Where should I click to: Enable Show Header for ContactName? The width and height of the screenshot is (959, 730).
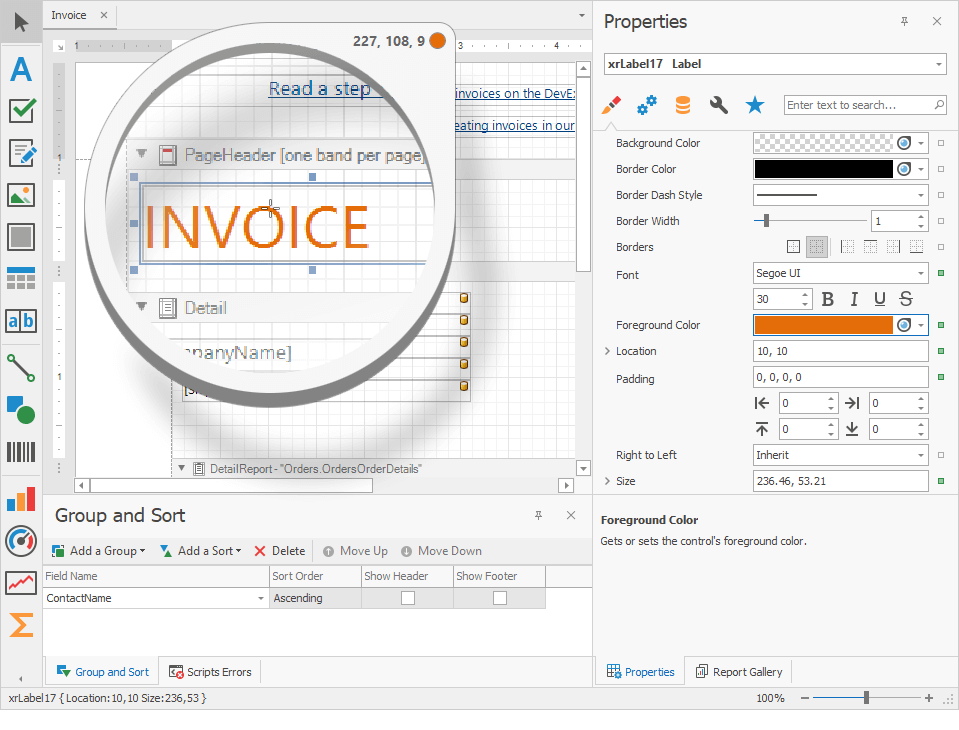(x=407, y=598)
